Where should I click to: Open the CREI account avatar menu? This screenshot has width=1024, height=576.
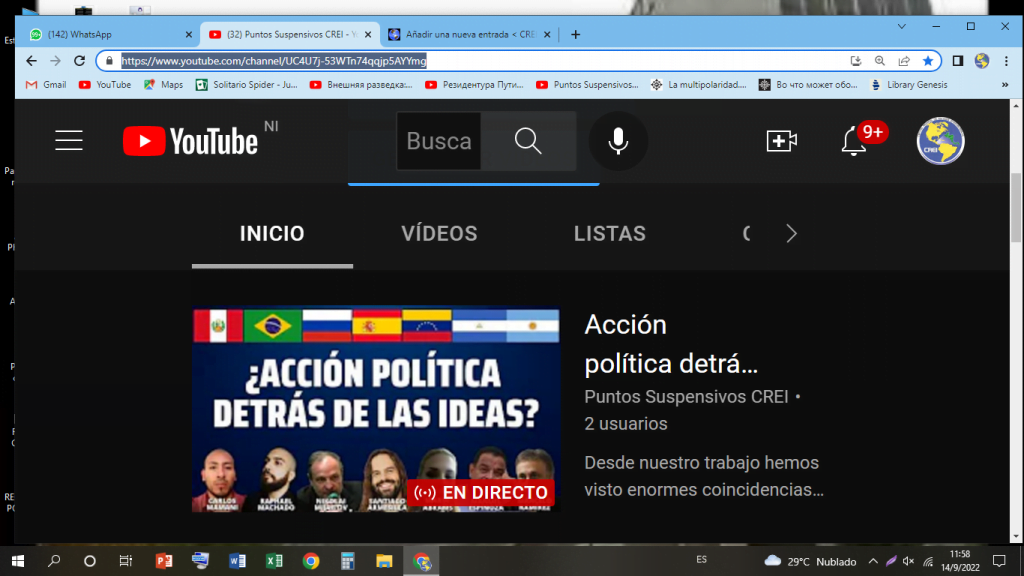940,141
